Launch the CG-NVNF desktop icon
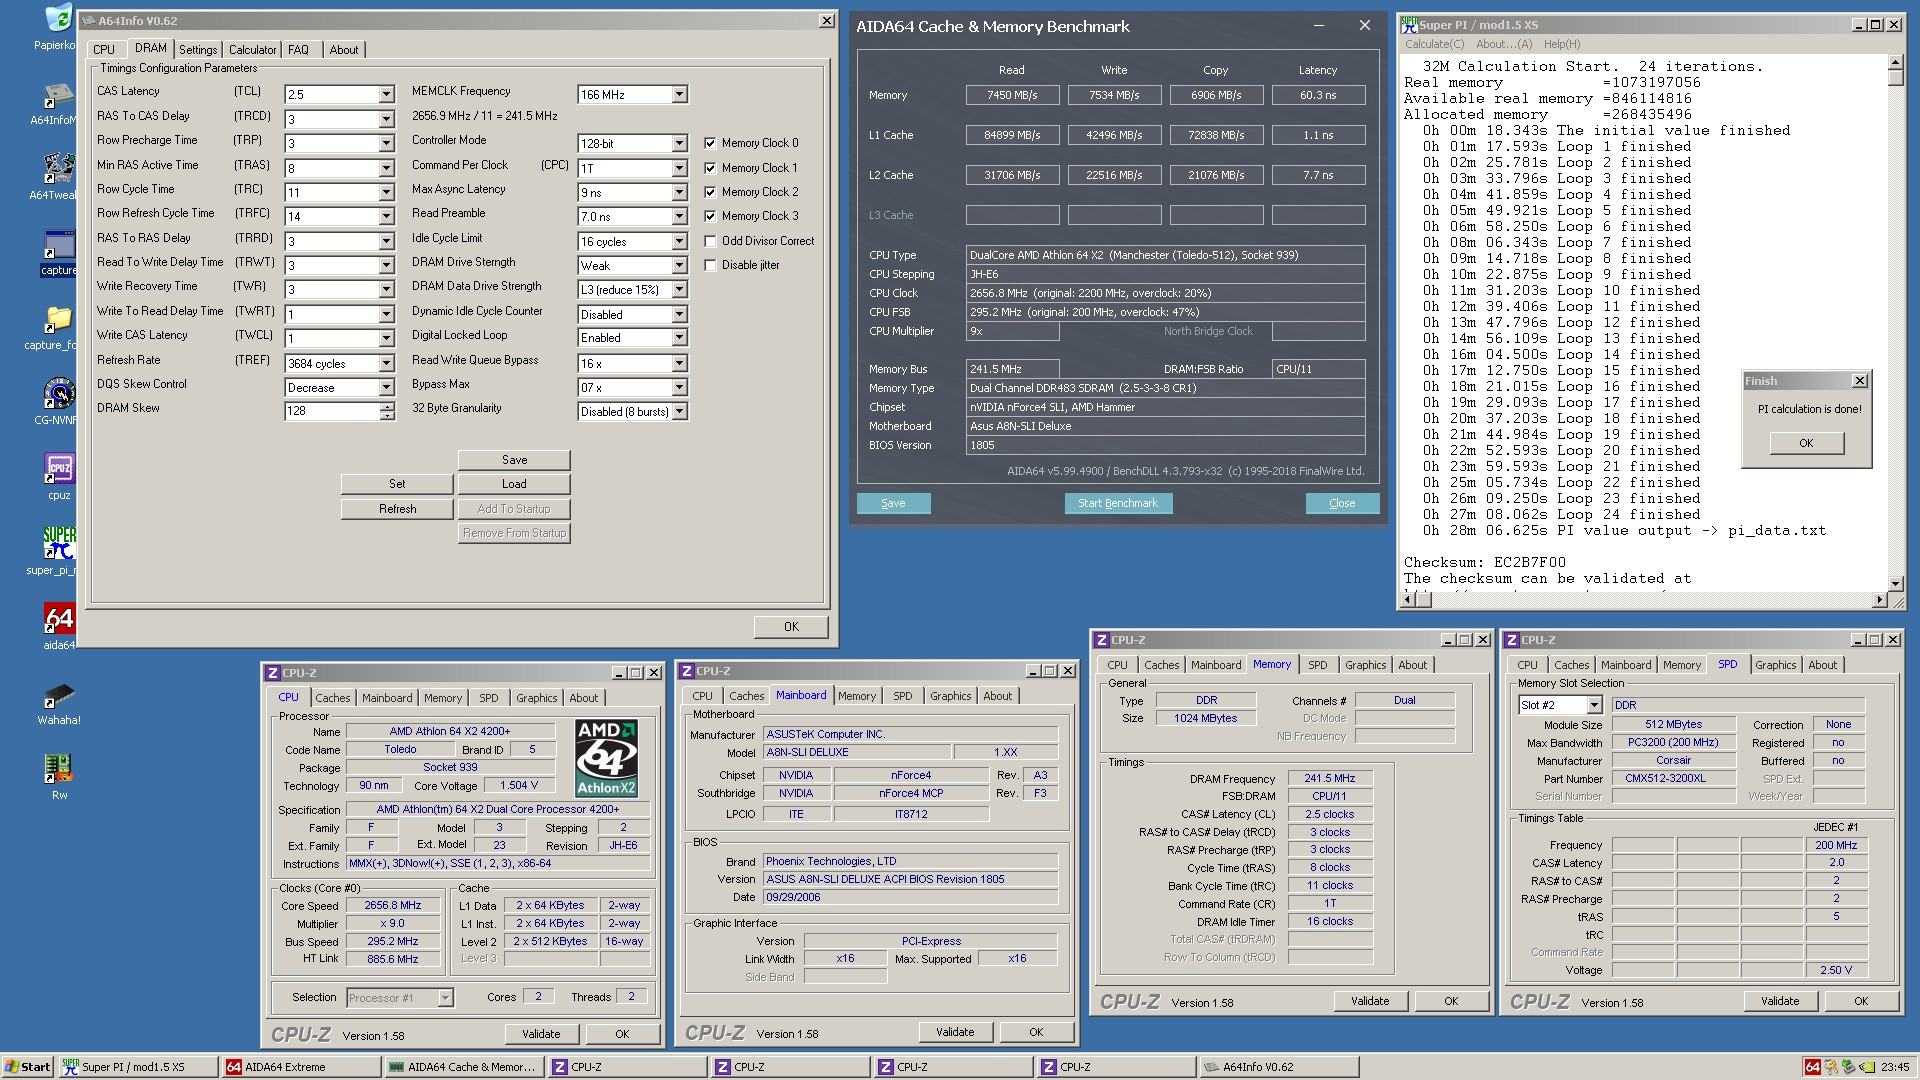Image resolution: width=1920 pixels, height=1080 pixels. pos(58,394)
